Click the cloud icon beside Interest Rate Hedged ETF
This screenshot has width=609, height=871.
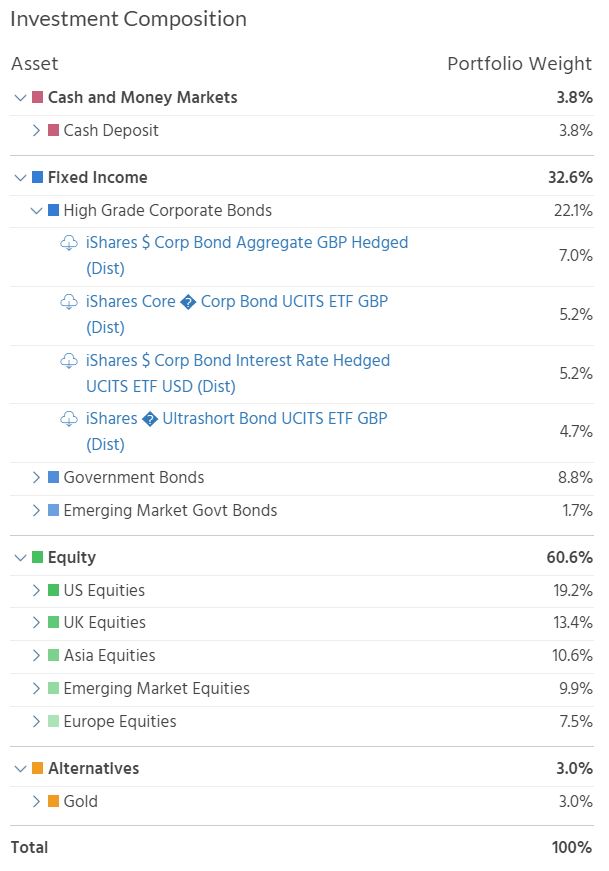click(69, 361)
